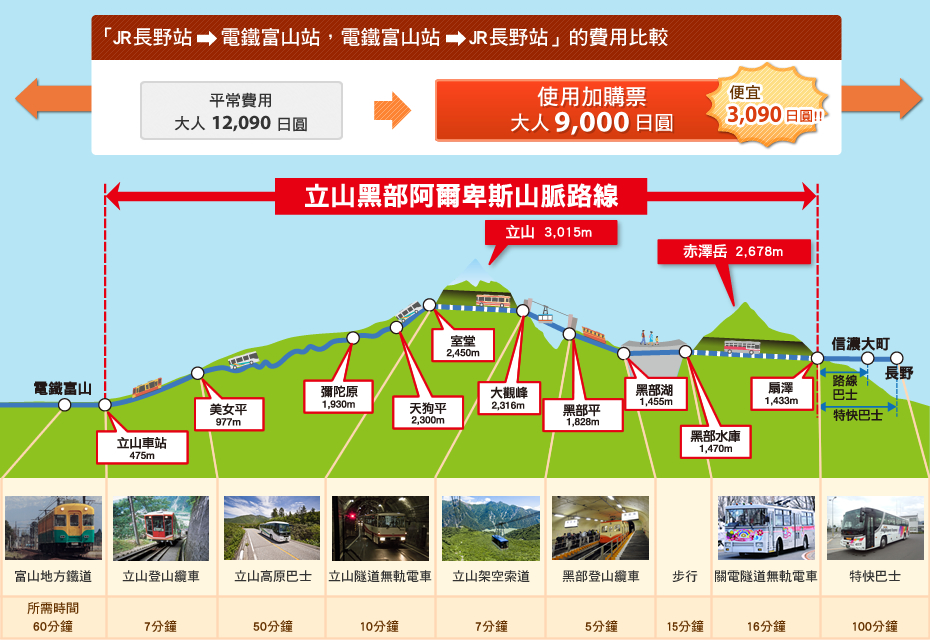This screenshot has width=930, height=640.
Task: Click the 特快巴士 express bus photo
Action: point(875,528)
